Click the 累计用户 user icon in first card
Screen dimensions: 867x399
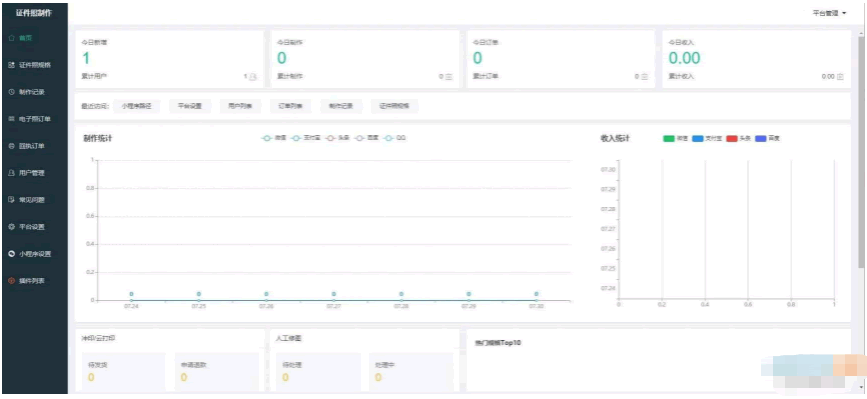coord(253,77)
